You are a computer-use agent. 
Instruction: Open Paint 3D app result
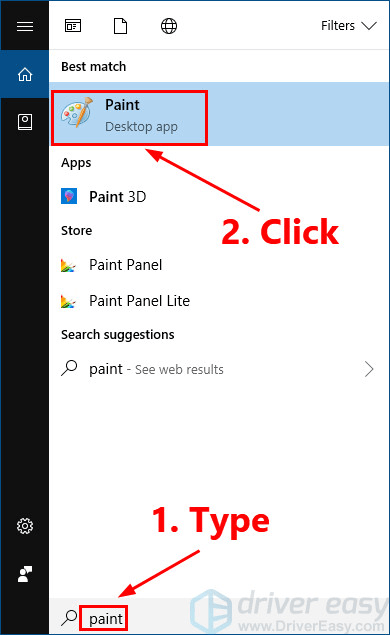coord(219,196)
